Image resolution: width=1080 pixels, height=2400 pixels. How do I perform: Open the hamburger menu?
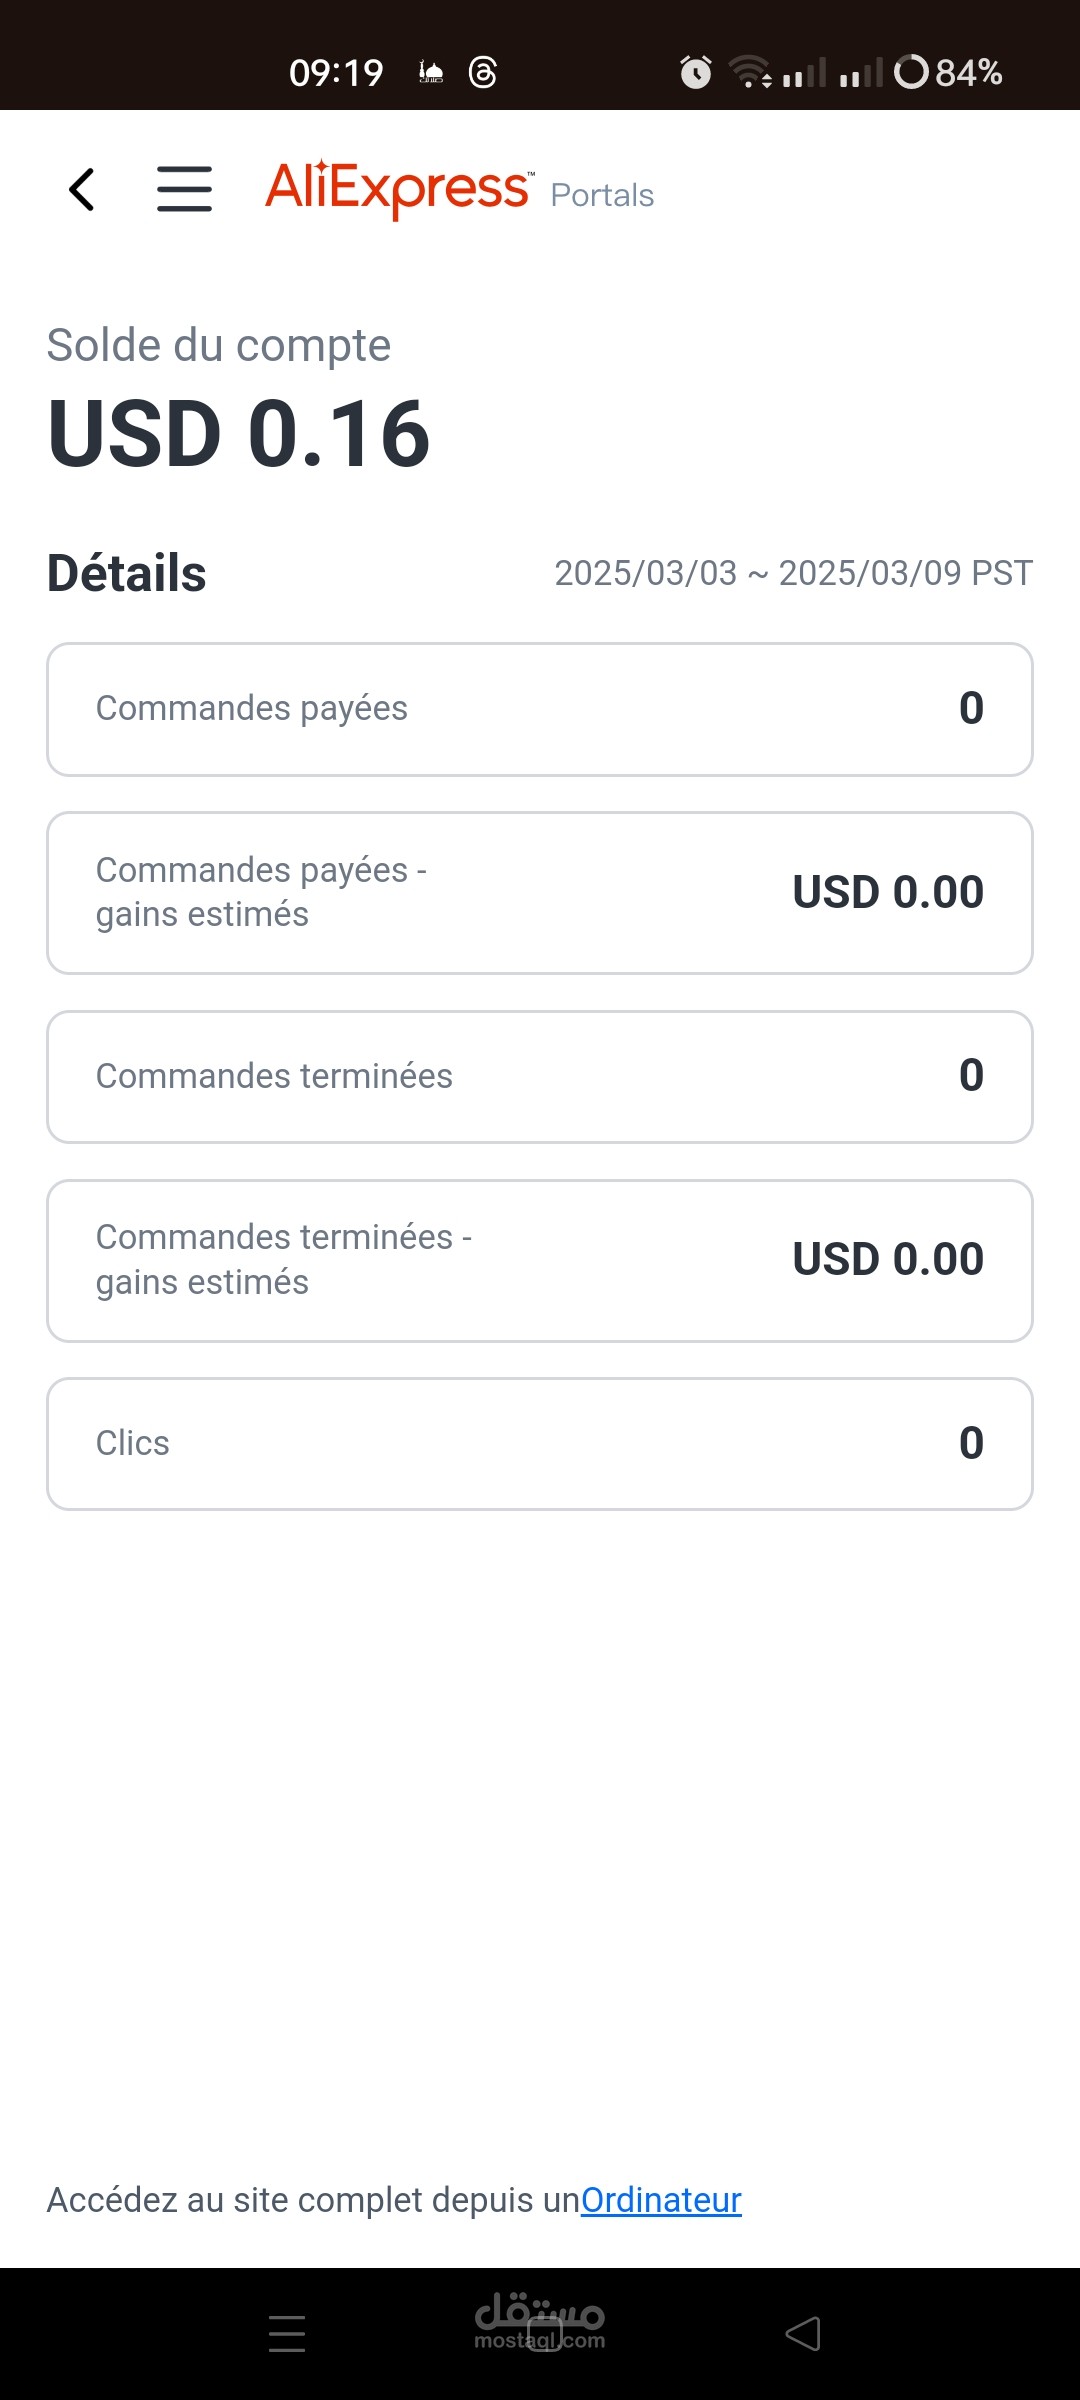(185, 190)
